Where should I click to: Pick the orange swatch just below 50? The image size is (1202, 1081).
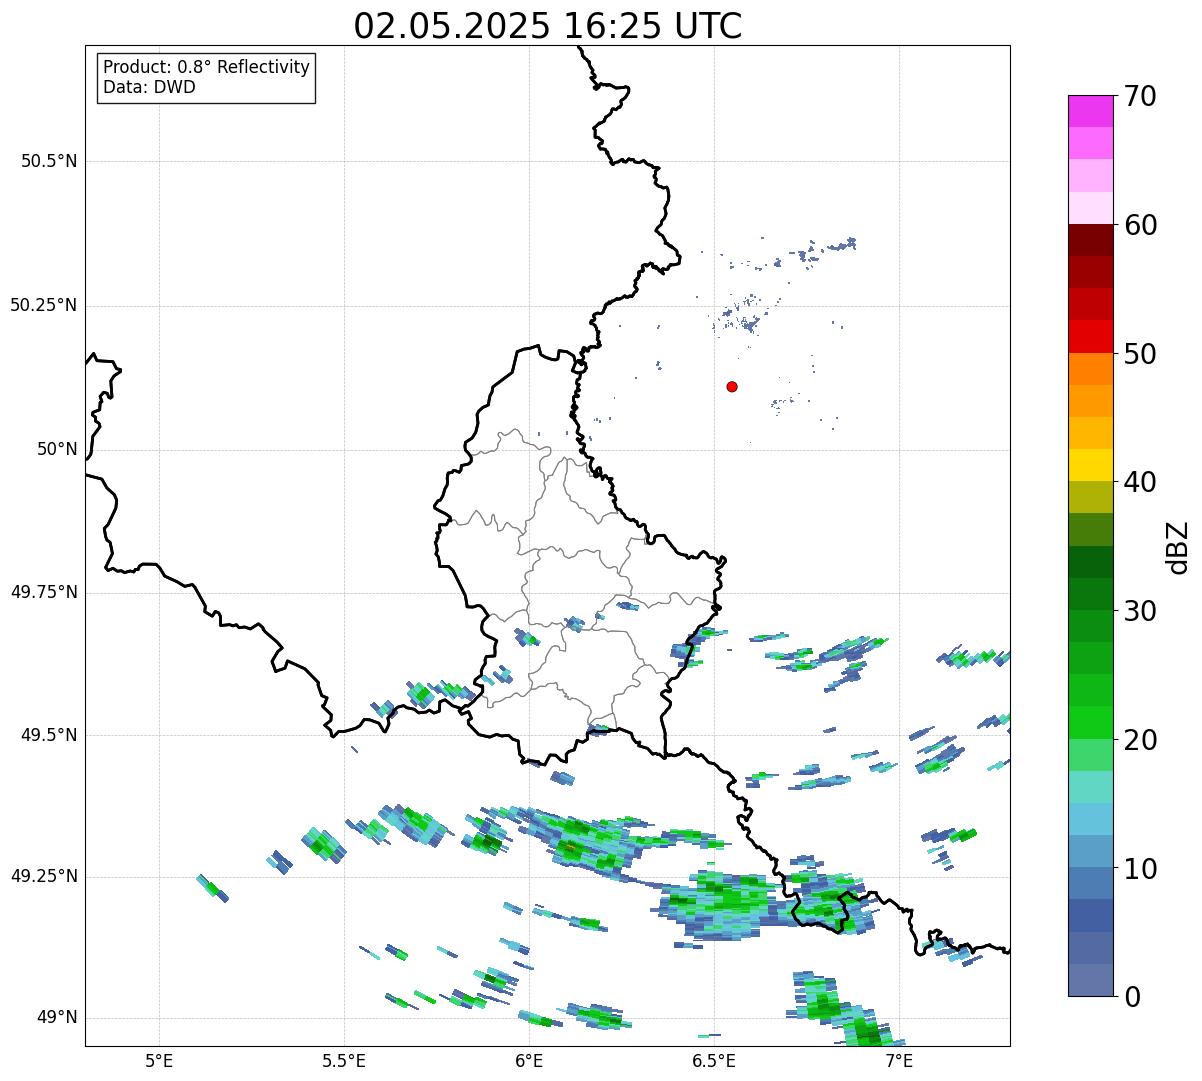(1089, 369)
